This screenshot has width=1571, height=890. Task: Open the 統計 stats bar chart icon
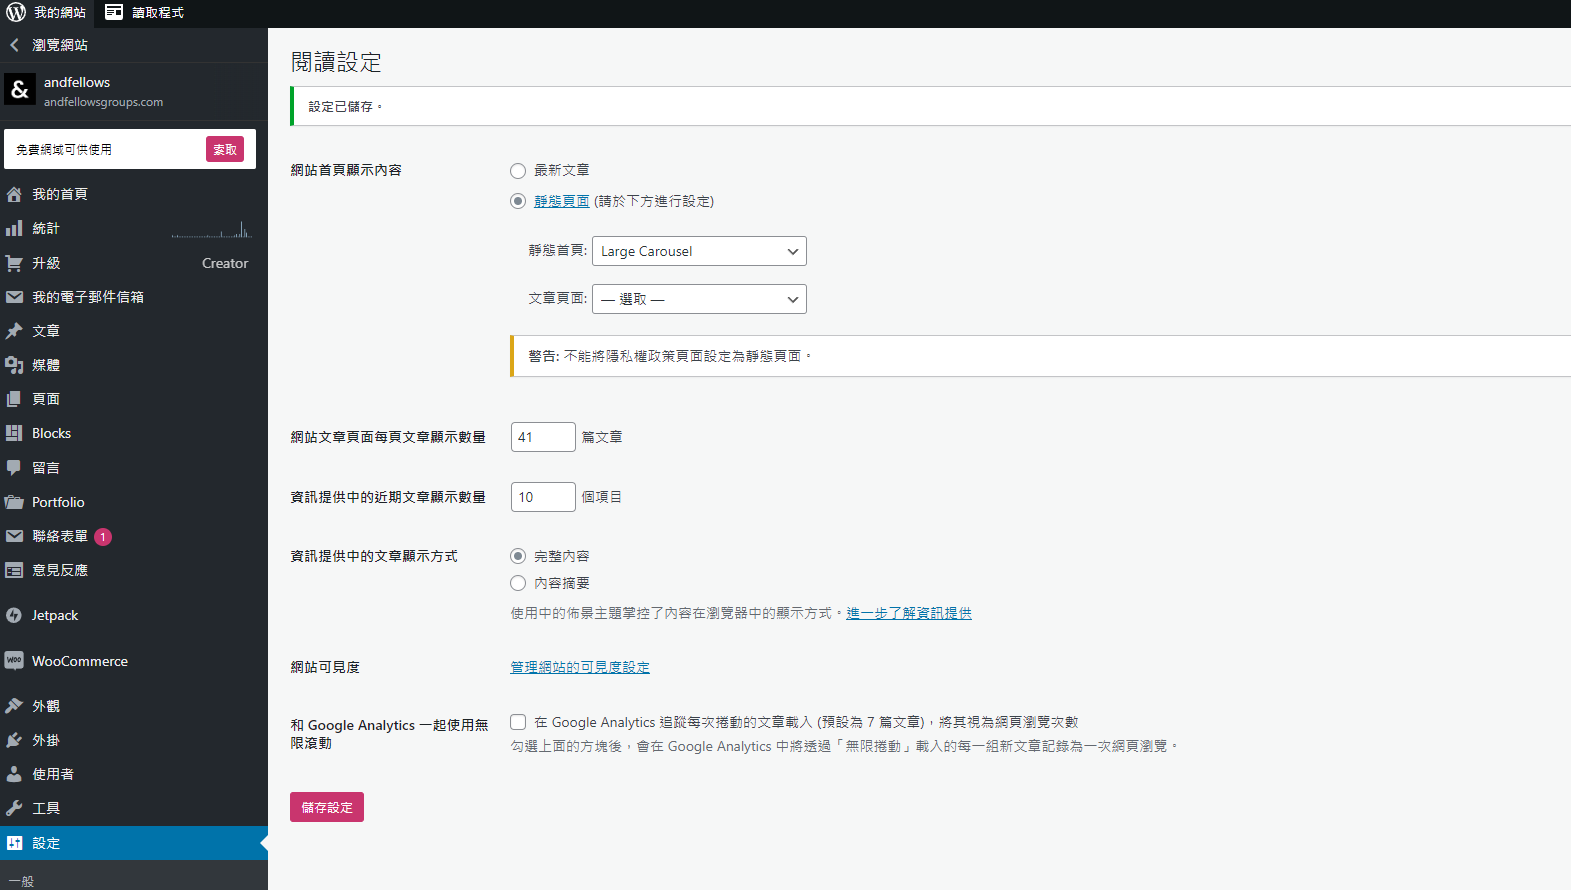click(x=14, y=228)
